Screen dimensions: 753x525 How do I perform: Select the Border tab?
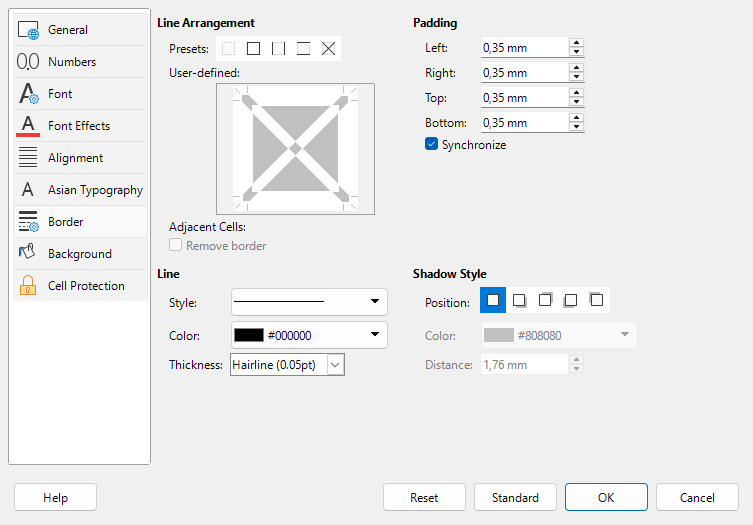pyautogui.click(x=80, y=222)
